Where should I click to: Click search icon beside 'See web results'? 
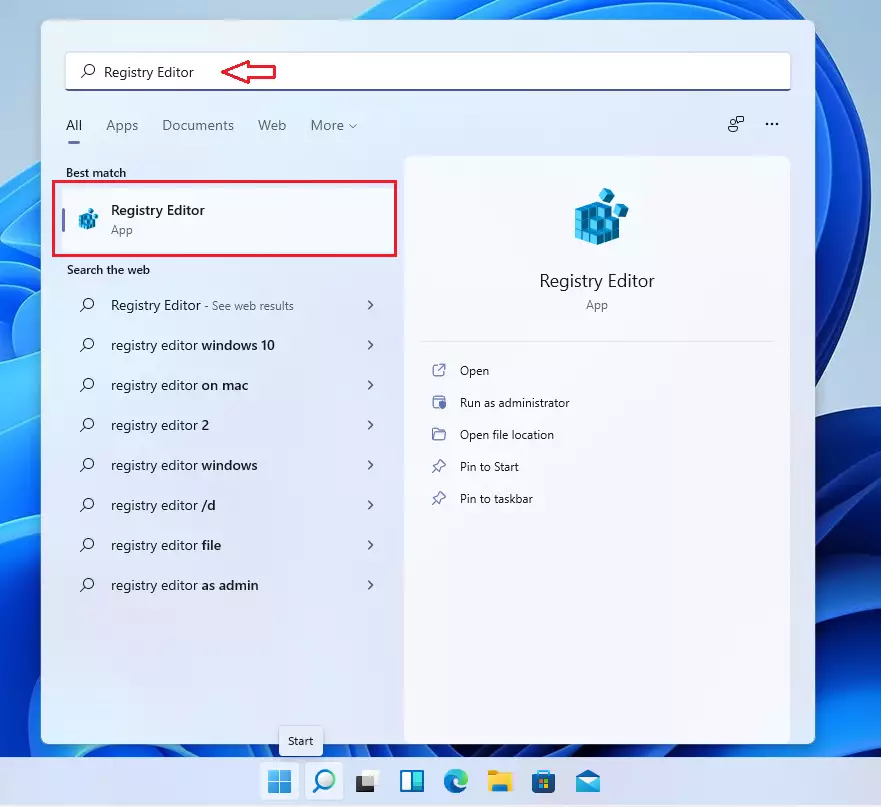[87, 305]
